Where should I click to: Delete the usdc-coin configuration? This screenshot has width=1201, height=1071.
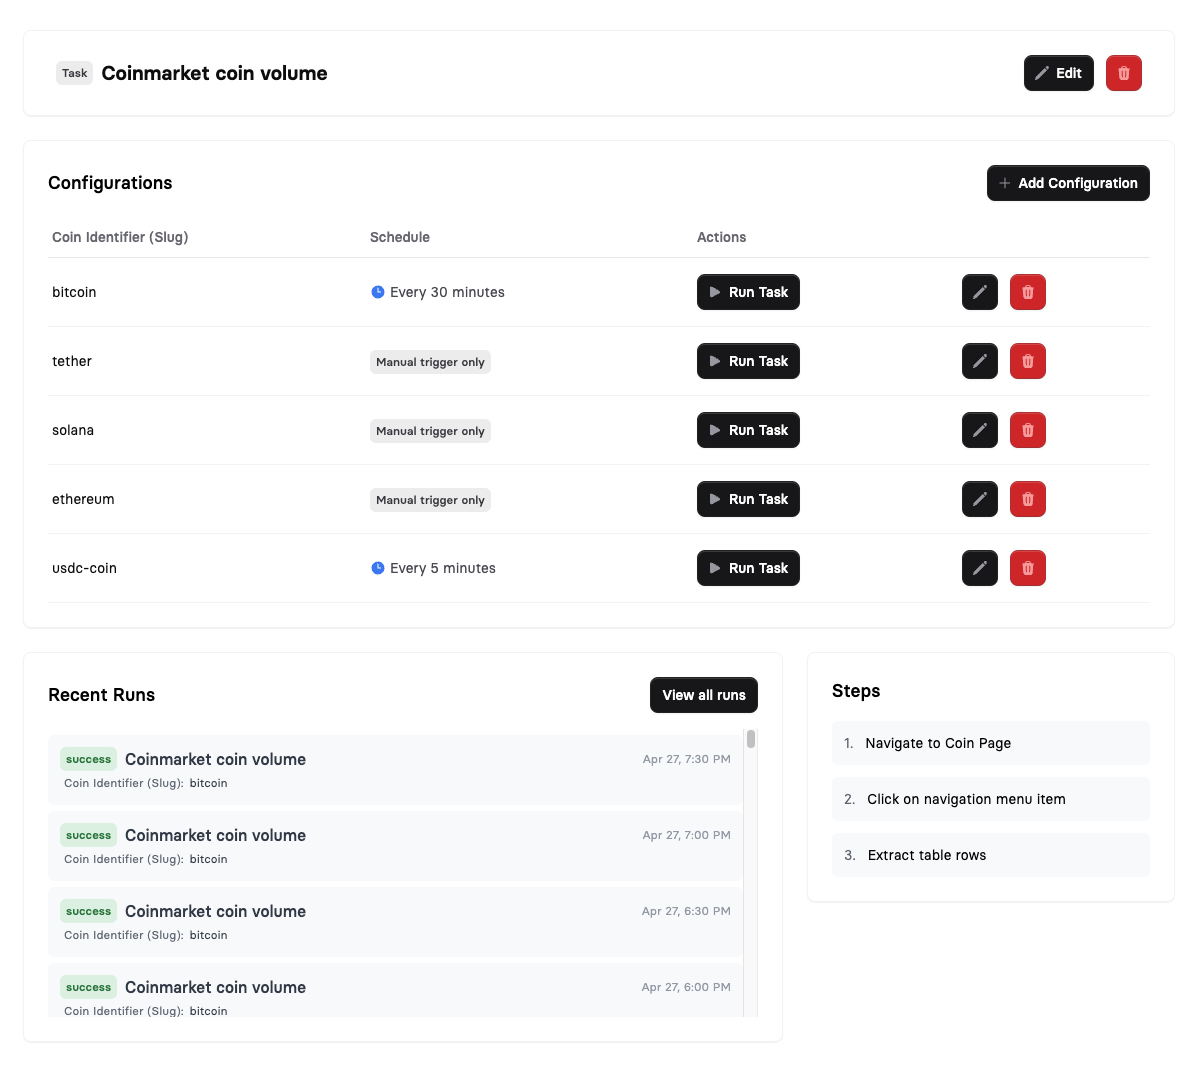pyautogui.click(x=1028, y=568)
